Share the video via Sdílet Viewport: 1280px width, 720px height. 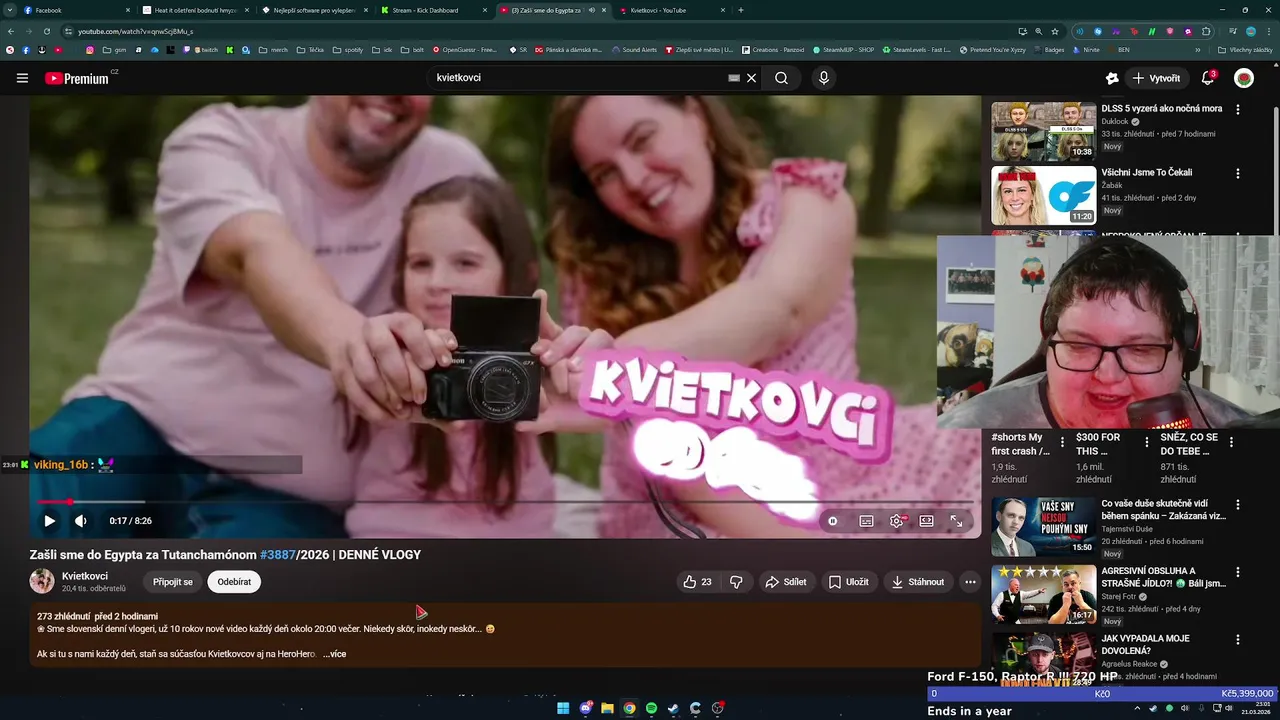(x=786, y=582)
